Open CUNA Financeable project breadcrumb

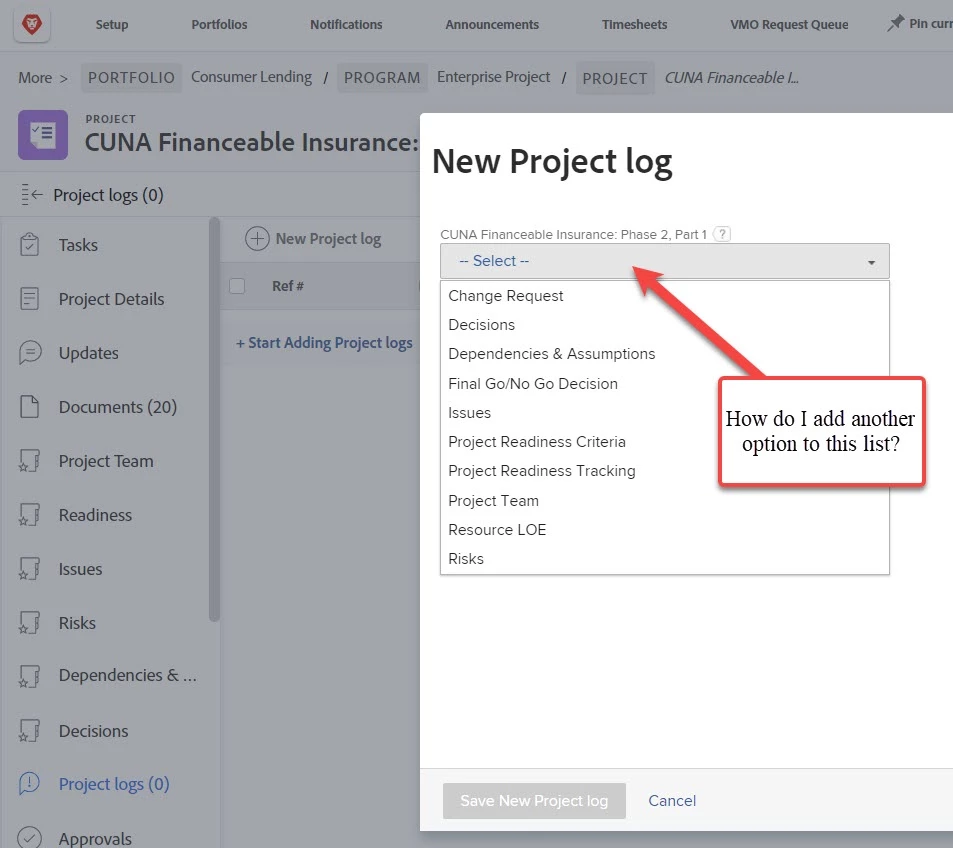tap(731, 78)
